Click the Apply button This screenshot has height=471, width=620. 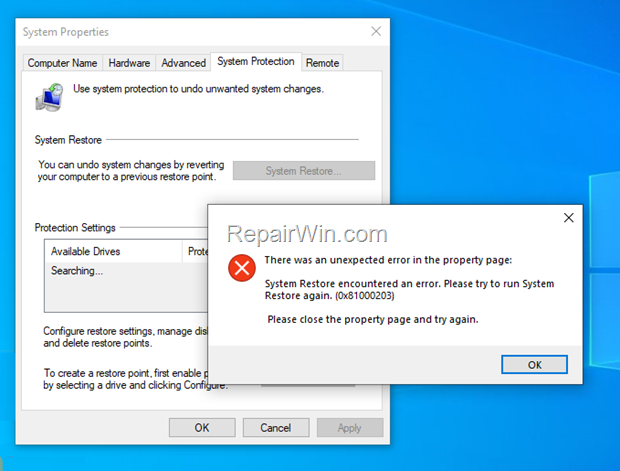pos(350,427)
